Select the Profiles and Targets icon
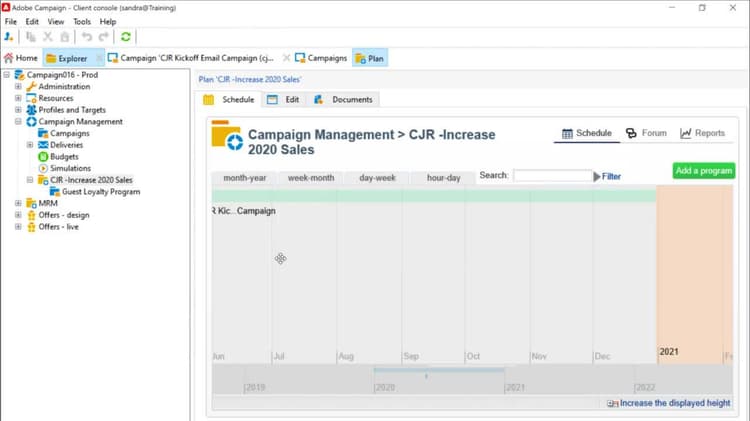Image resolution: width=750 pixels, height=421 pixels. [32, 110]
